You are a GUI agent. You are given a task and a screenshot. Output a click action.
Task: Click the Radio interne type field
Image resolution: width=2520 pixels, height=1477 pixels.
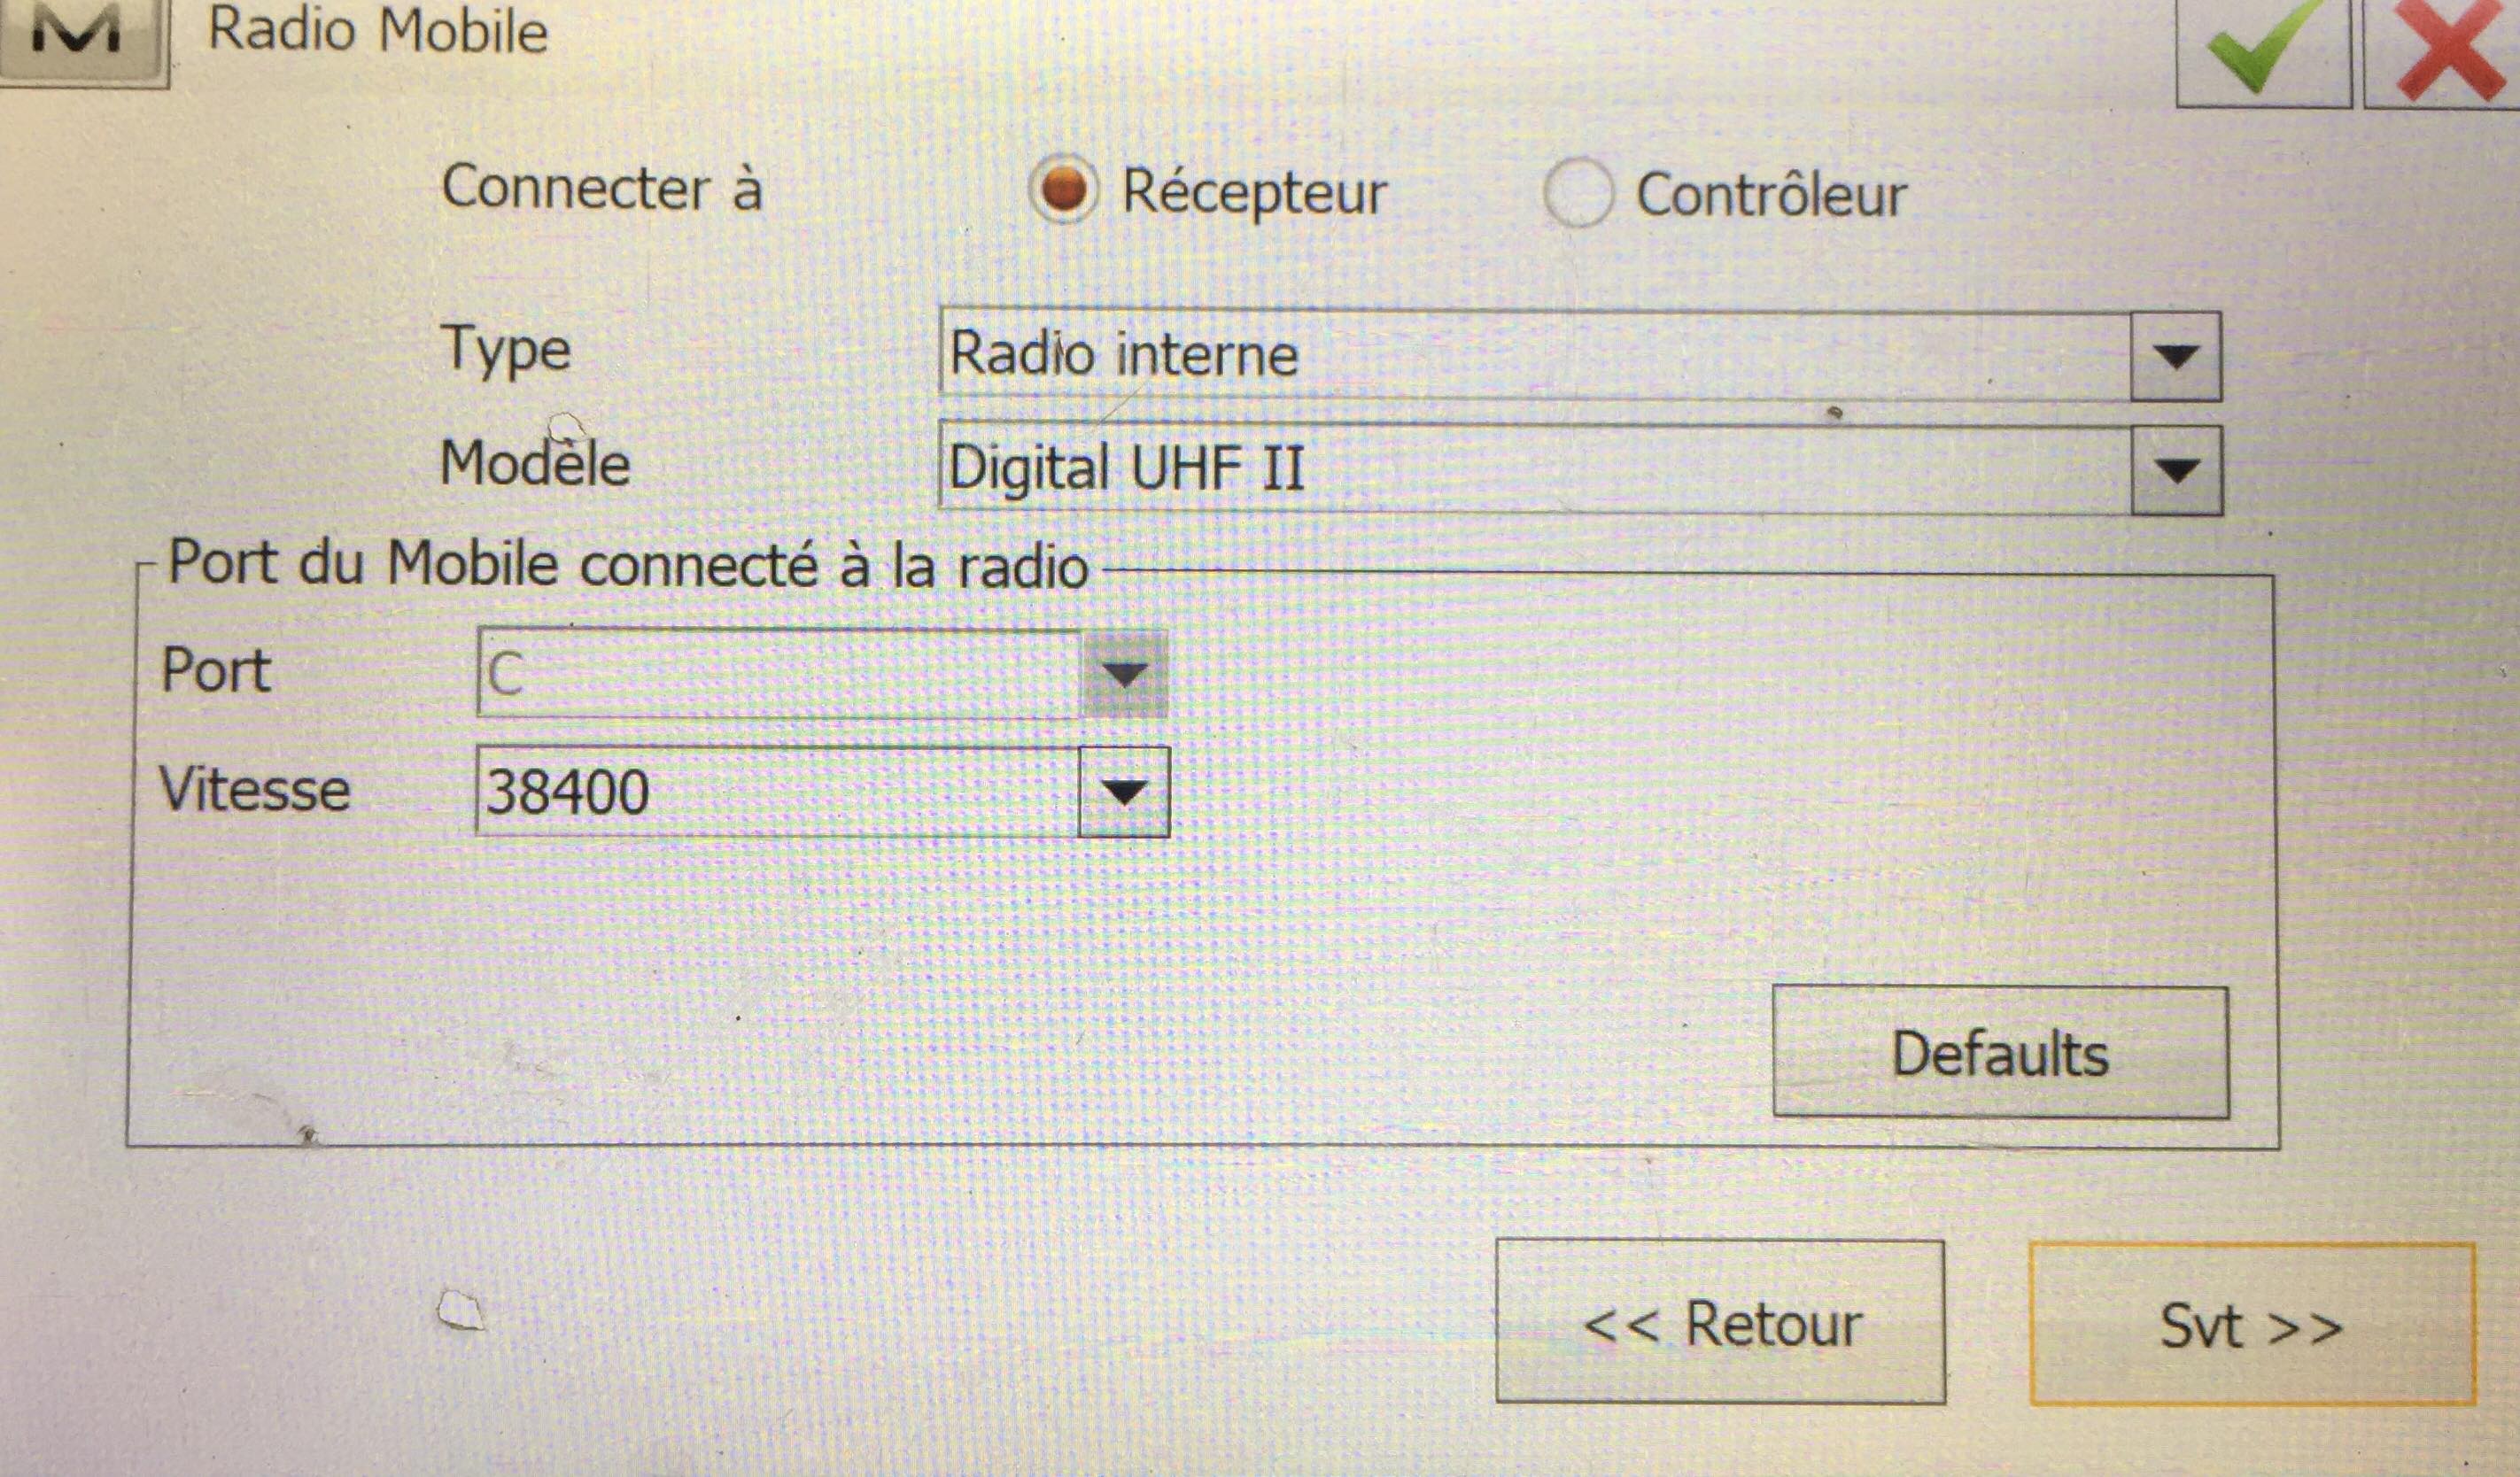pos(1535,356)
